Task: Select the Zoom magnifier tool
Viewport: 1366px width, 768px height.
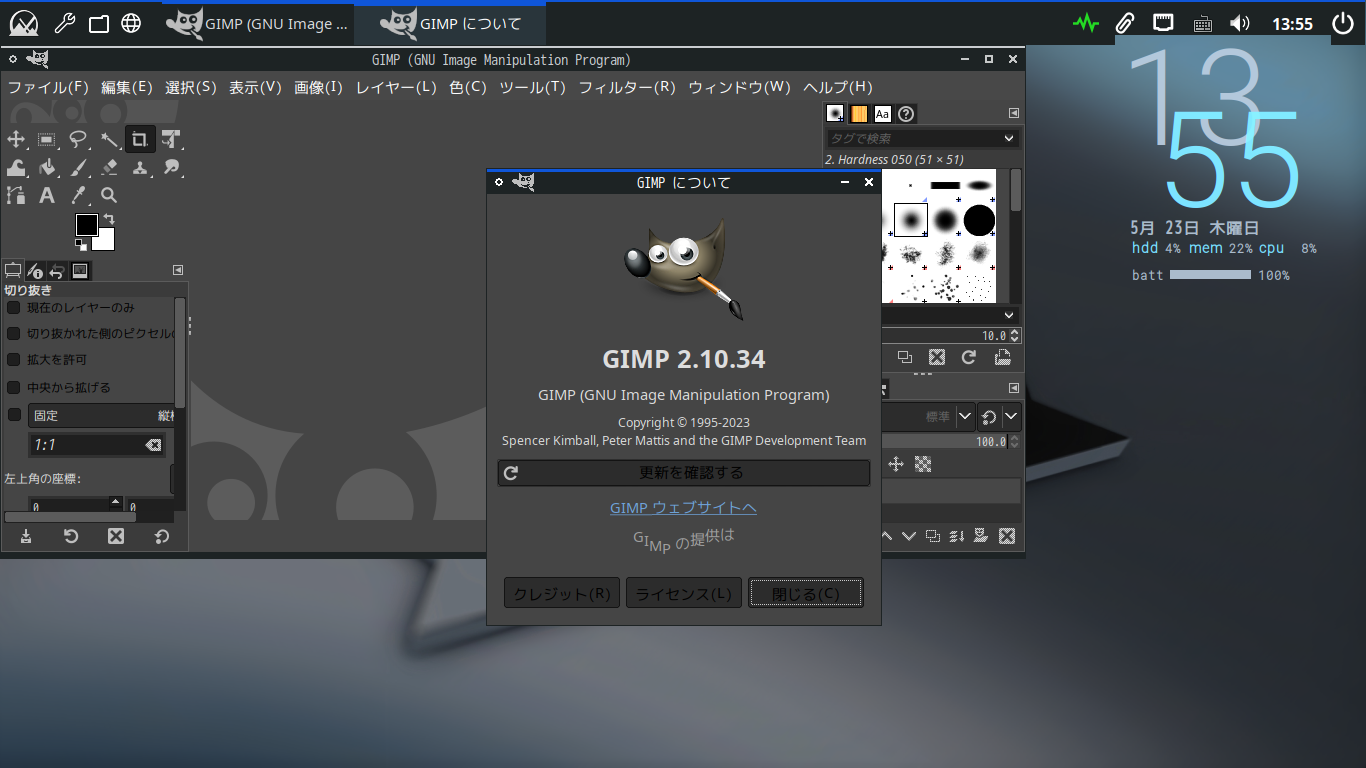Action: (109, 196)
